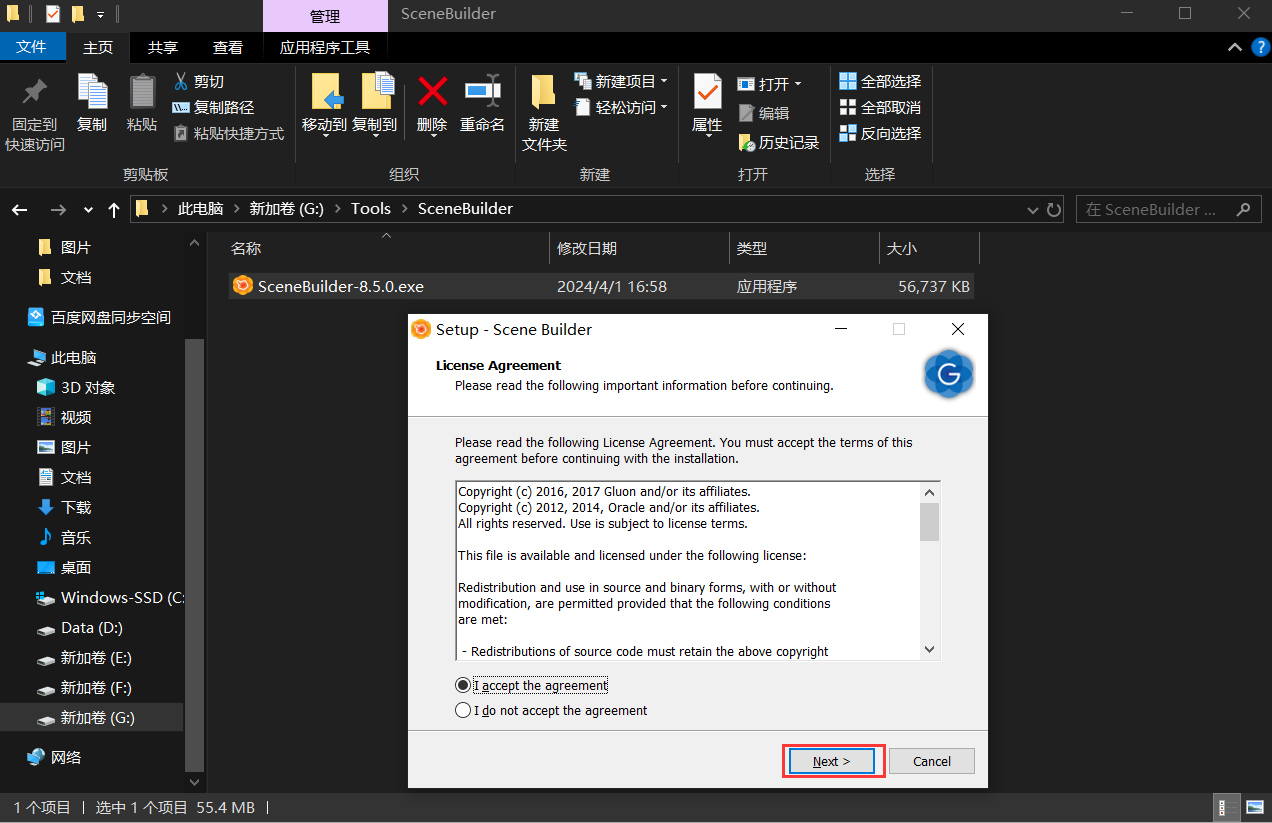The image size is (1272, 823).
Task: Choose I do not accept the agreement
Action: pyautogui.click(x=463, y=710)
